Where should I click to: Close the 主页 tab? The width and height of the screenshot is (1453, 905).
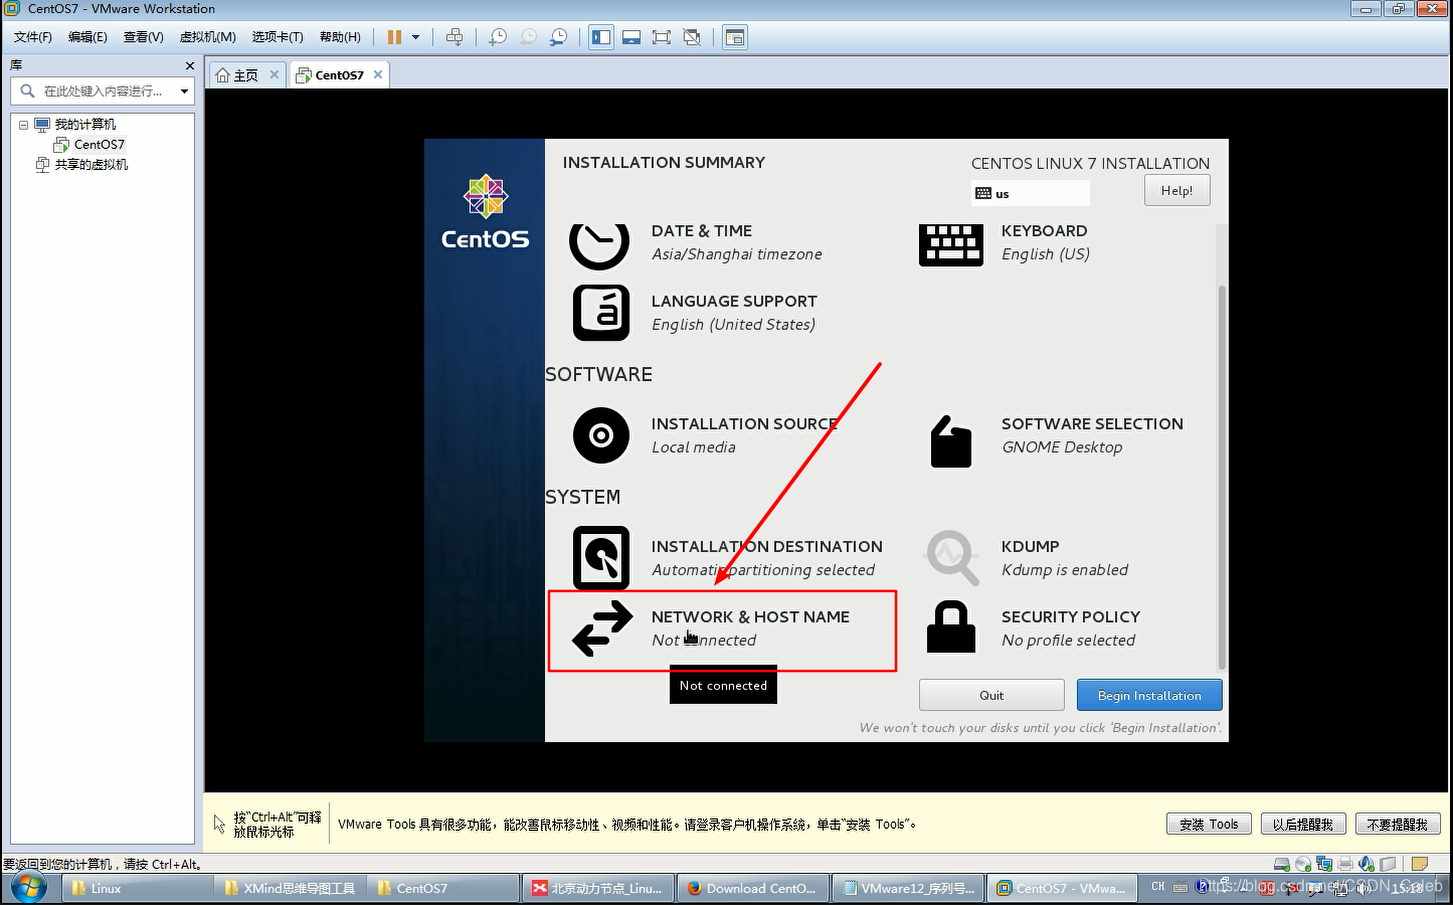pyautogui.click(x=274, y=74)
